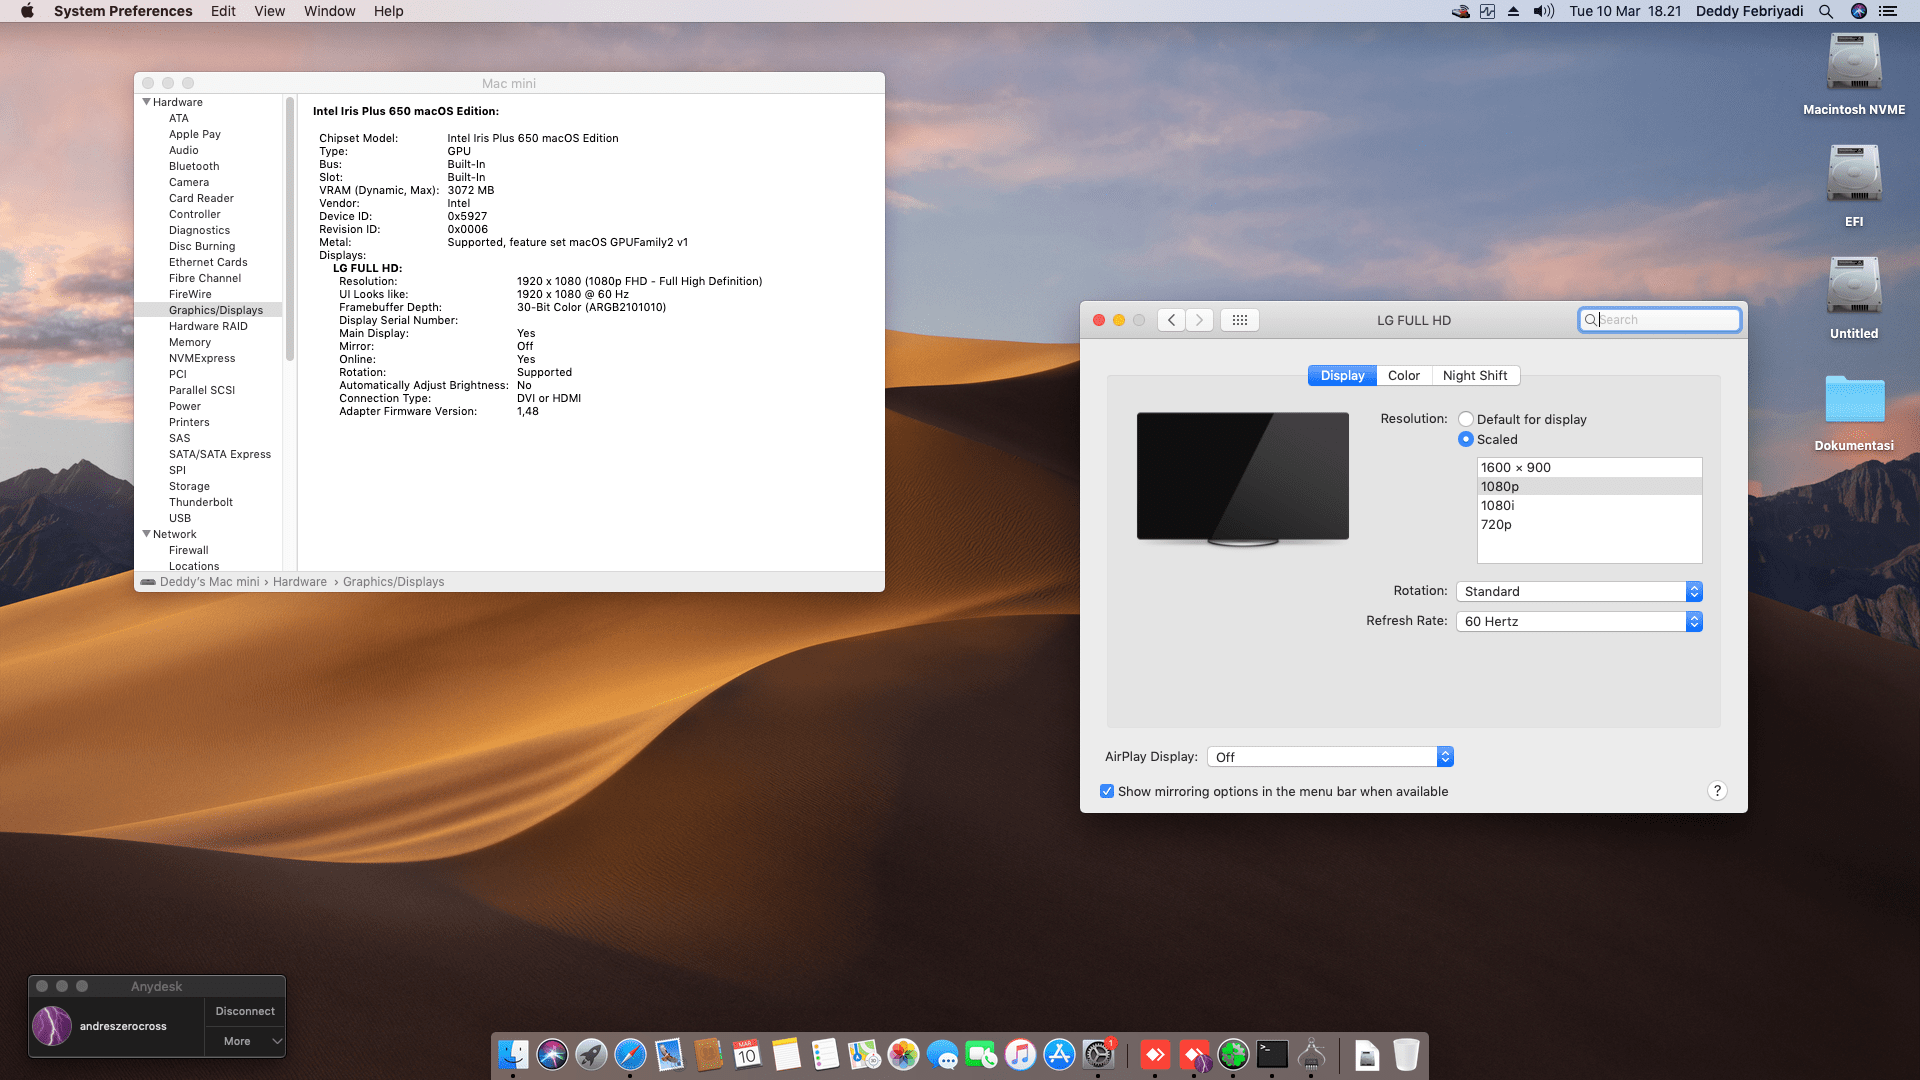Viewport: 1920px width, 1080px height.
Task: Adjust the Refresh Rate stepper control
Action: point(1694,621)
